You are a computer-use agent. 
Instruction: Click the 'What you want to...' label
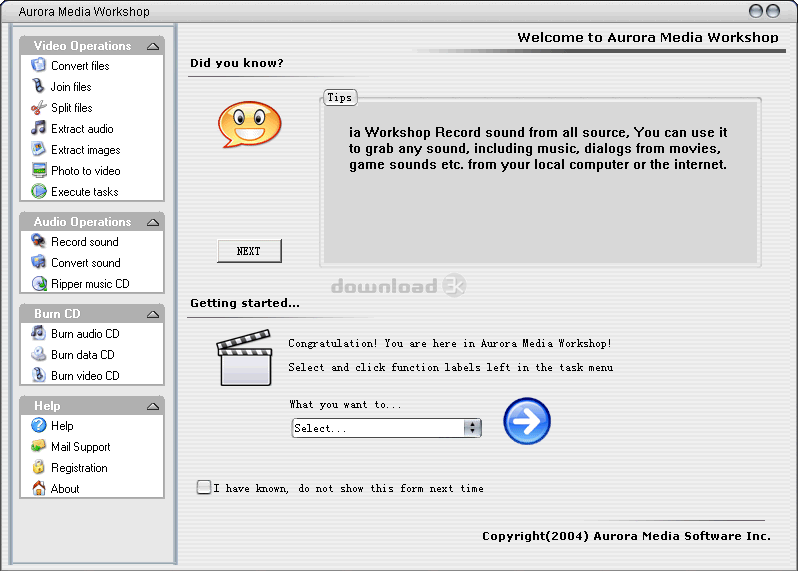click(345, 405)
